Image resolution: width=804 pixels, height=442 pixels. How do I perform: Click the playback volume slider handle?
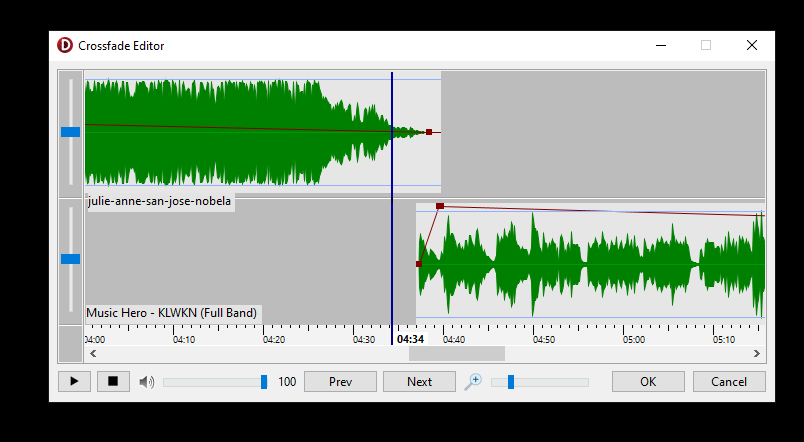point(264,381)
